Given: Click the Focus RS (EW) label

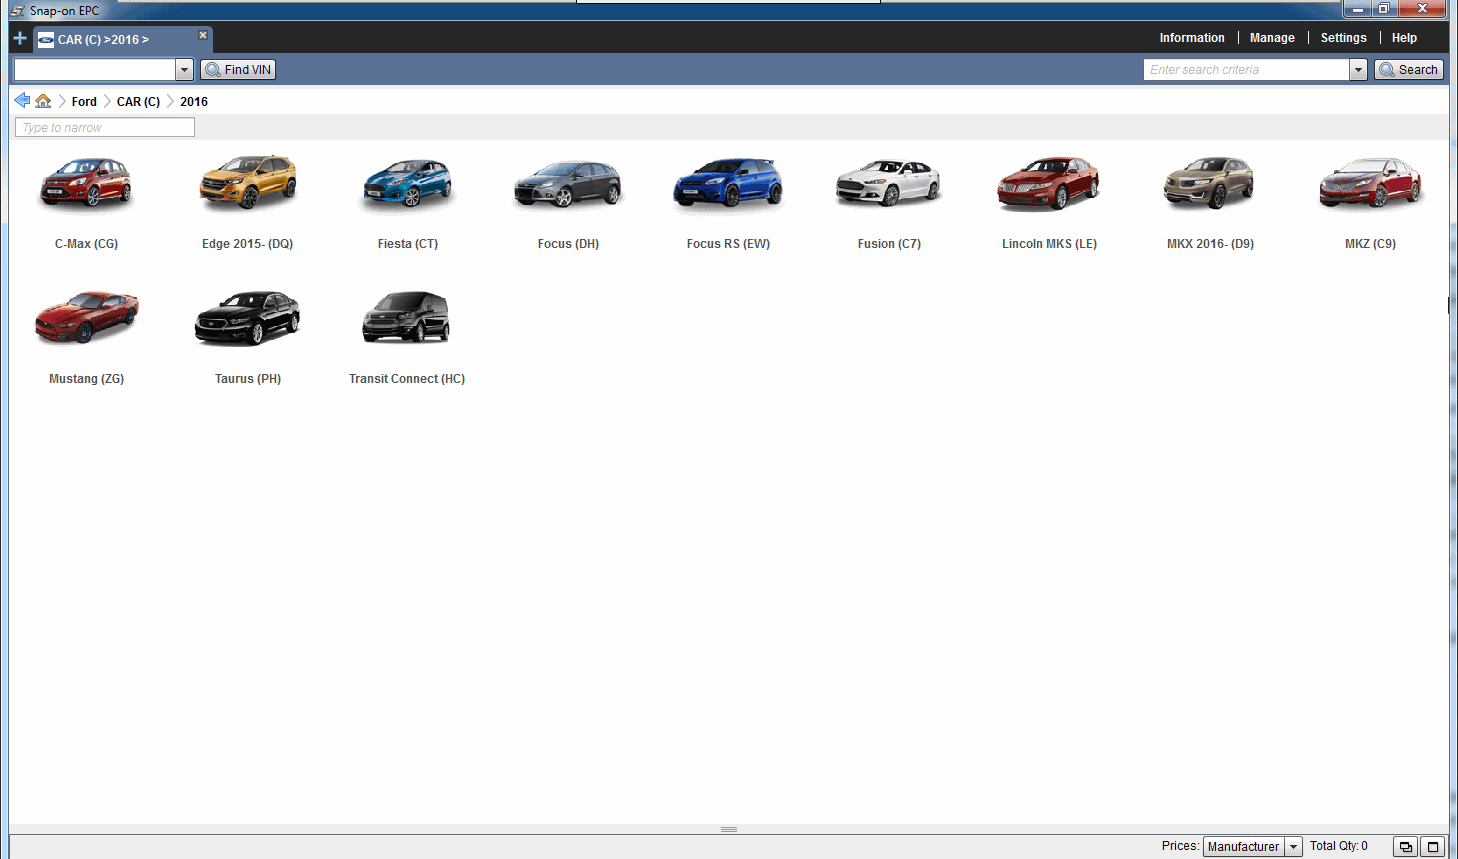Looking at the screenshot, I should (728, 244).
